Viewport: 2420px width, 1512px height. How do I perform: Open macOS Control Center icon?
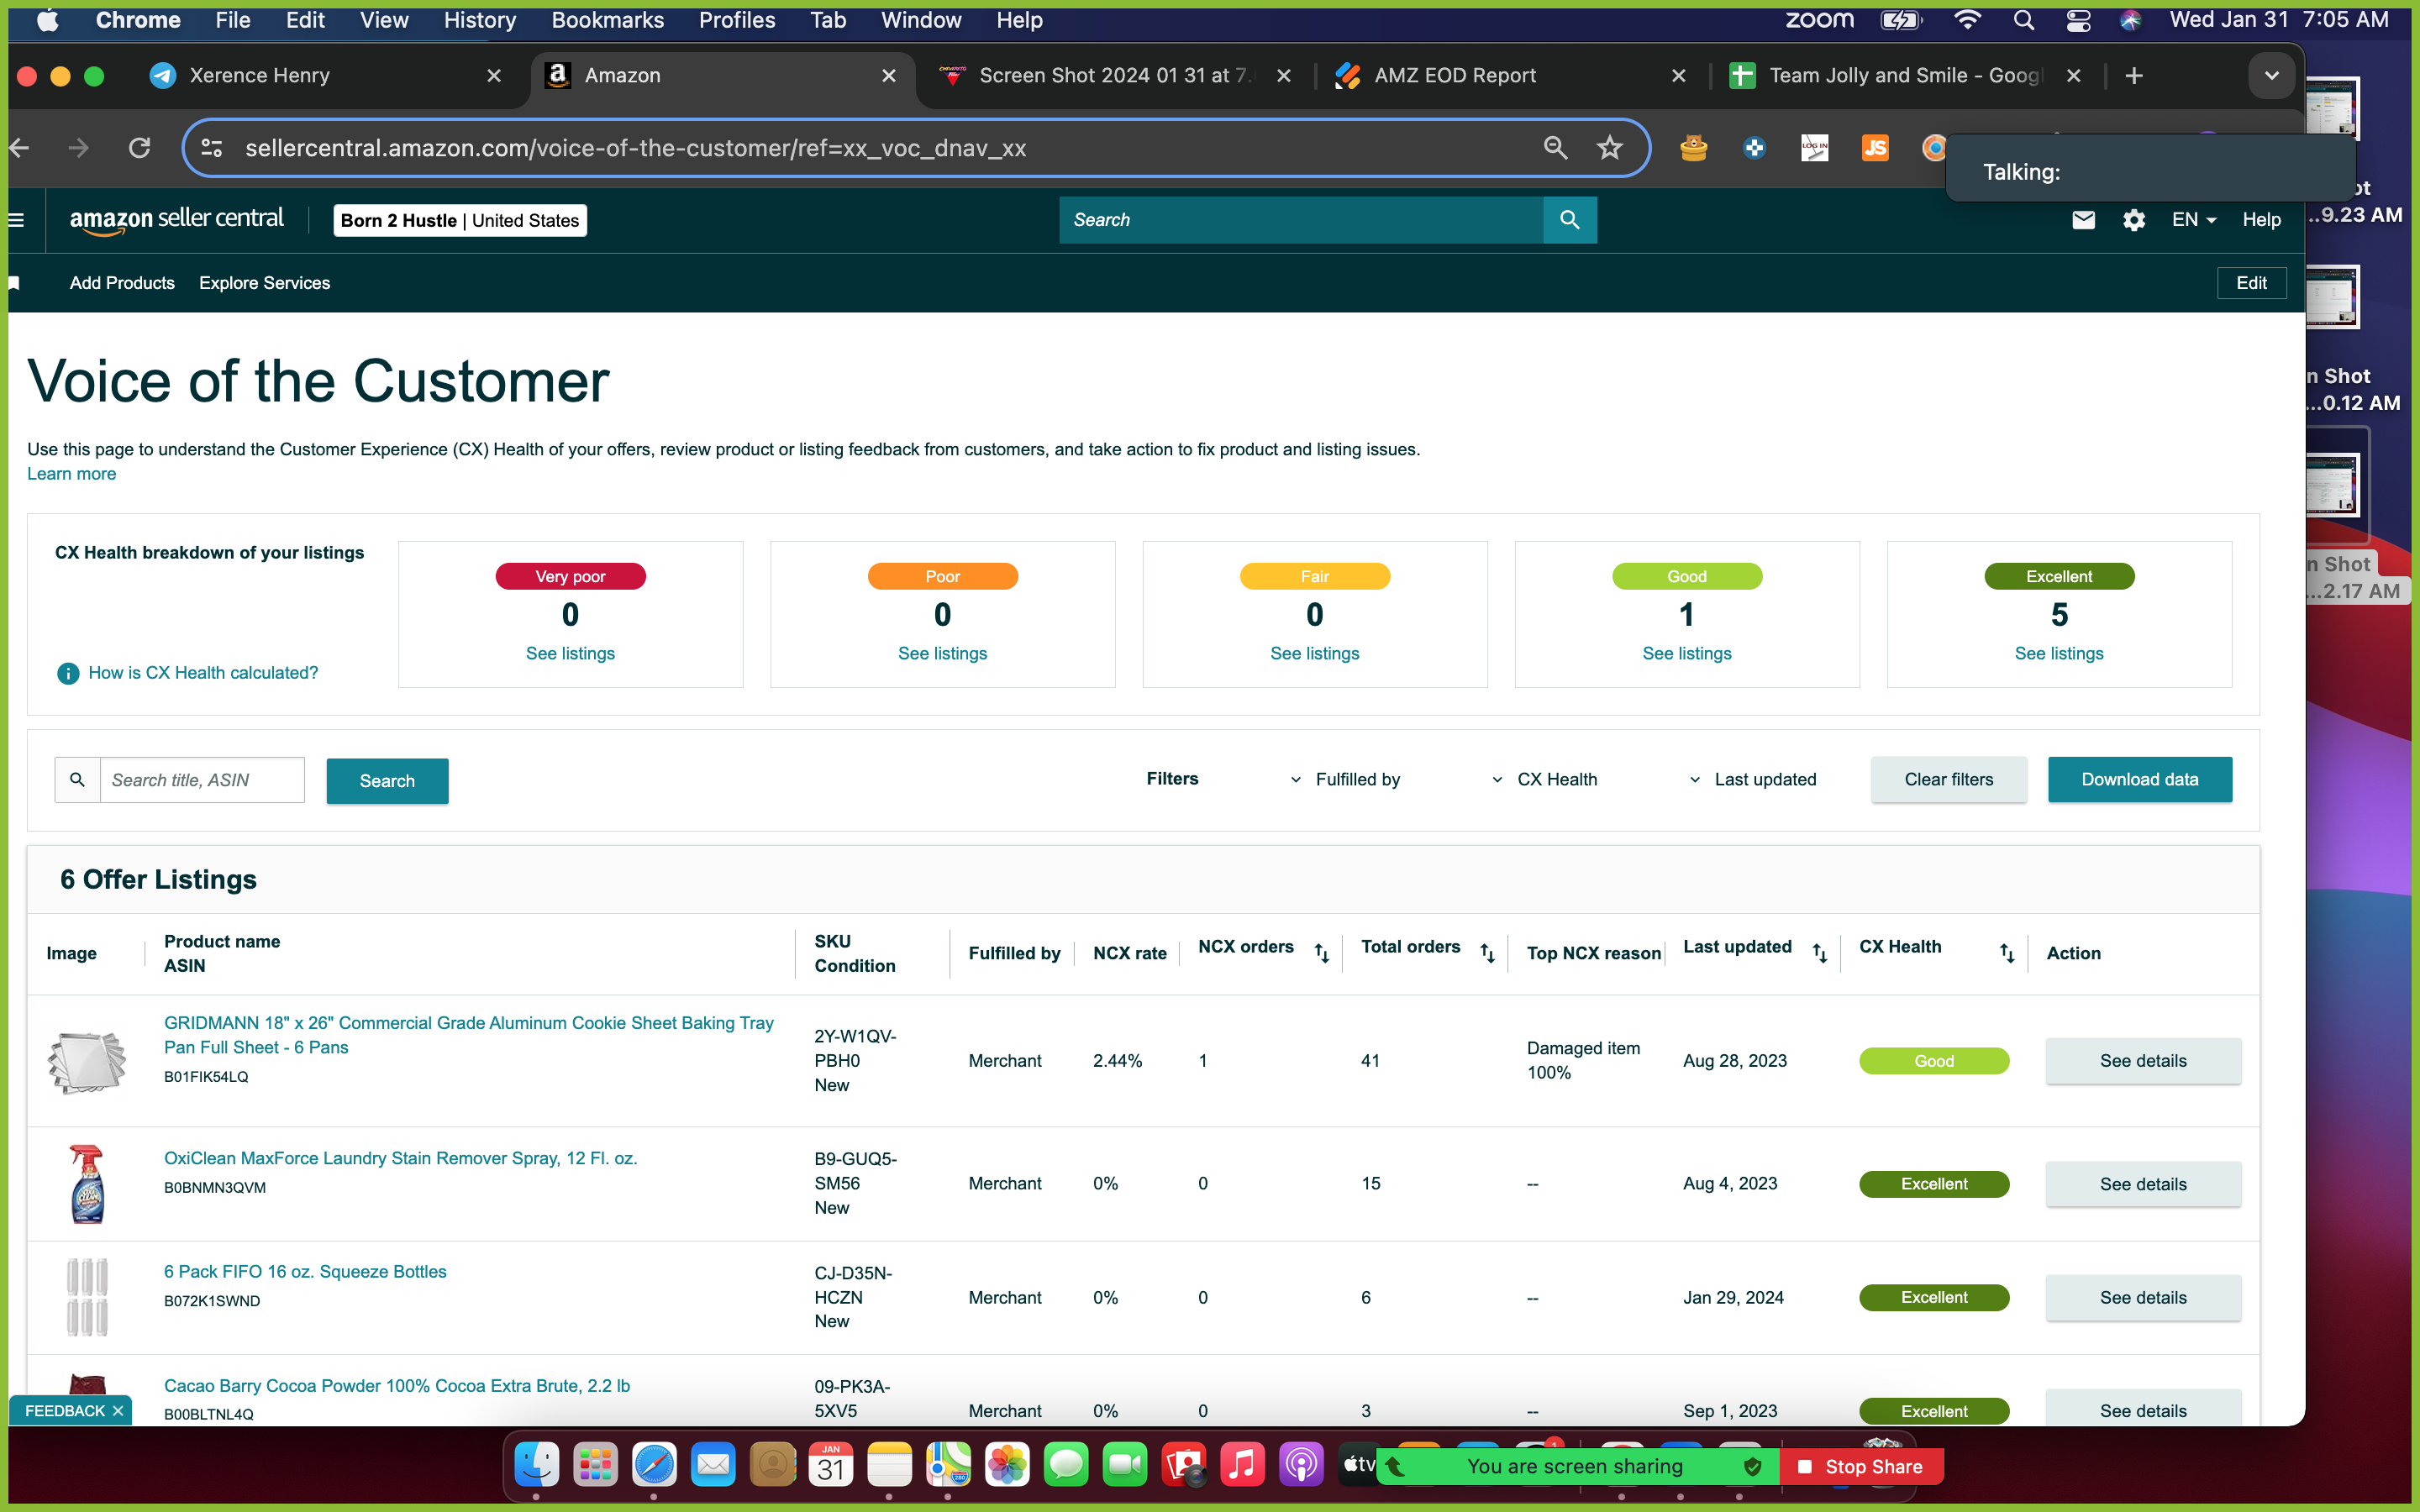2078,20
